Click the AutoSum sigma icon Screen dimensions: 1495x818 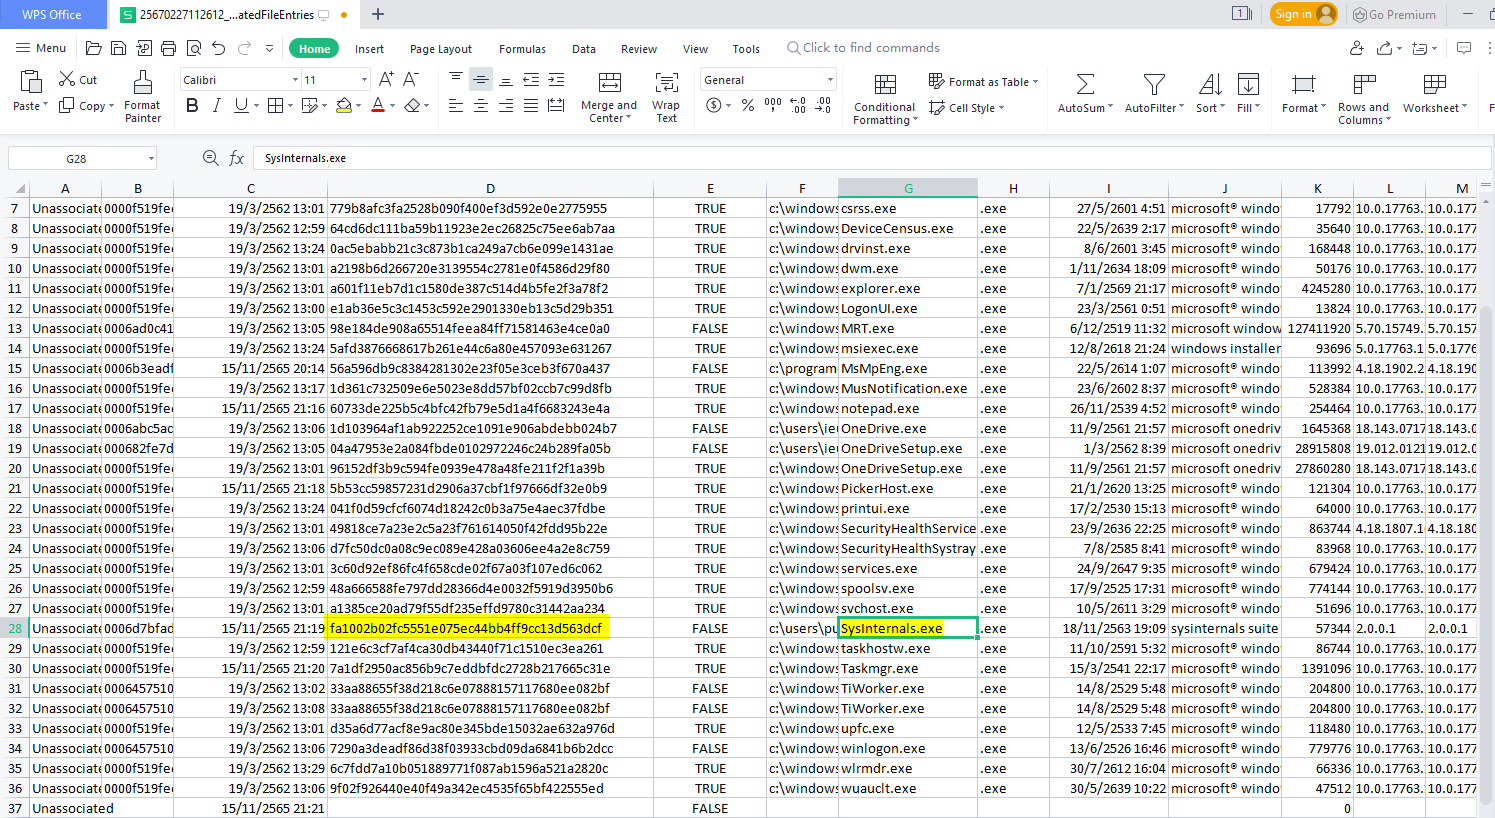pos(1085,84)
